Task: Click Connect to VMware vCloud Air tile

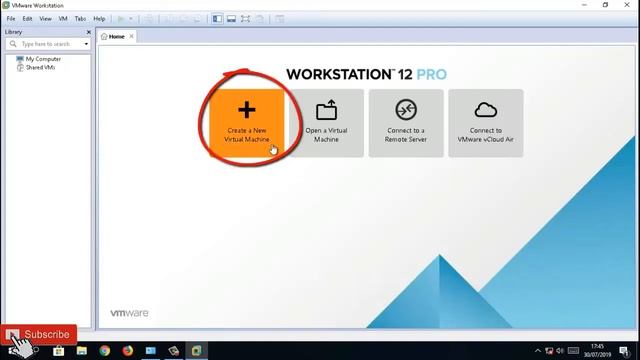Action: pyautogui.click(x=486, y=123)
